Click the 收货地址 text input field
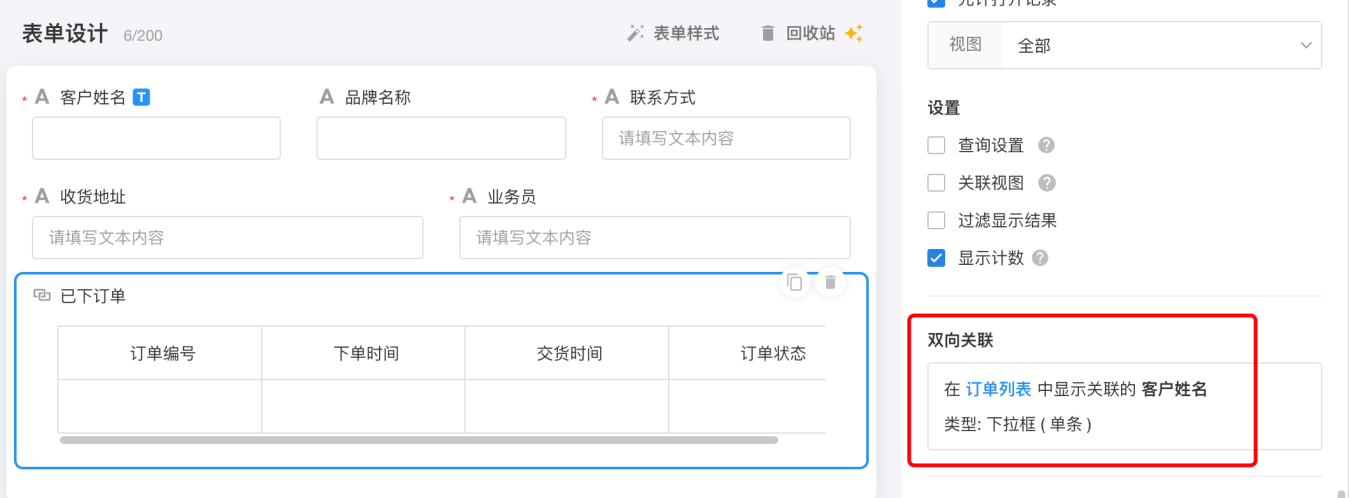Screen dimensions: 1349x498 pos(227,238)
